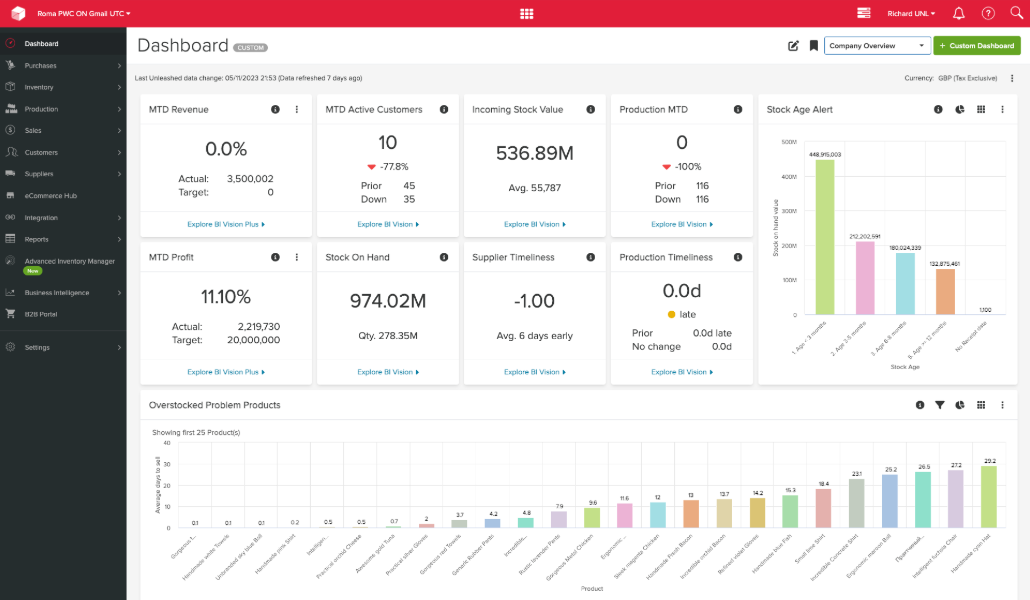Open the filter icon on Overstocked Problem Products
This screenshot has width=1030, height=600.
[x=940, y=405]
